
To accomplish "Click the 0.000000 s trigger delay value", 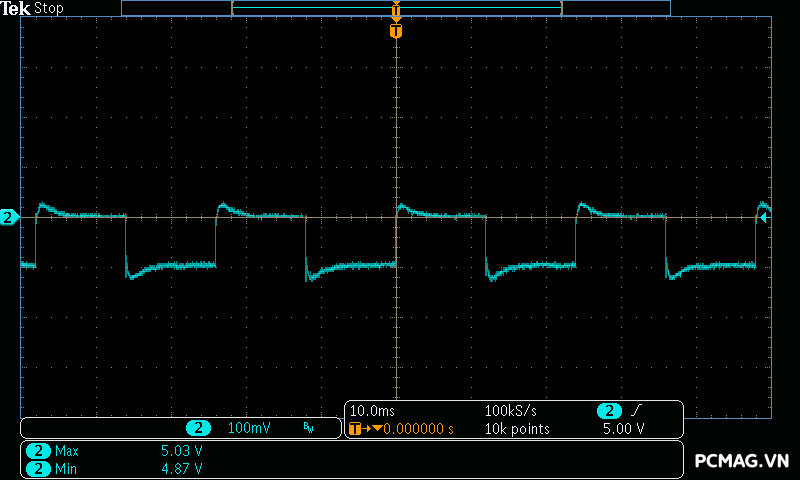I will [412, 429].
